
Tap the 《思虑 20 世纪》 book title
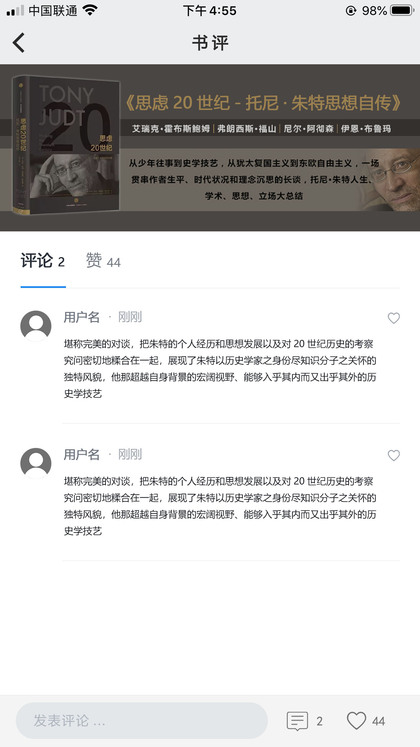[x=263, y=102]
